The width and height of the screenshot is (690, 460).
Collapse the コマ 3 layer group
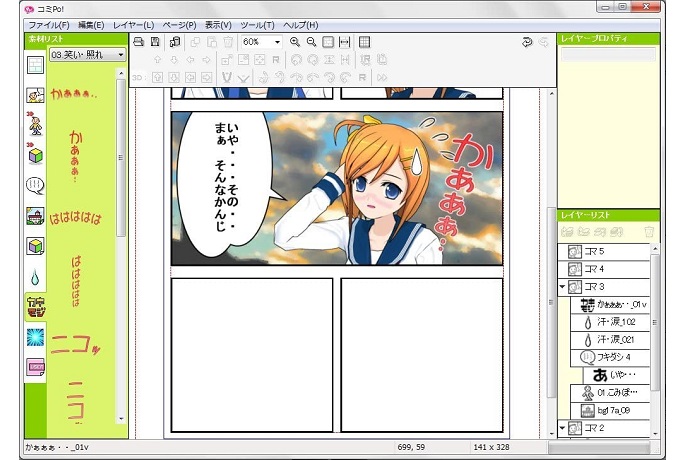click(562, 287)
